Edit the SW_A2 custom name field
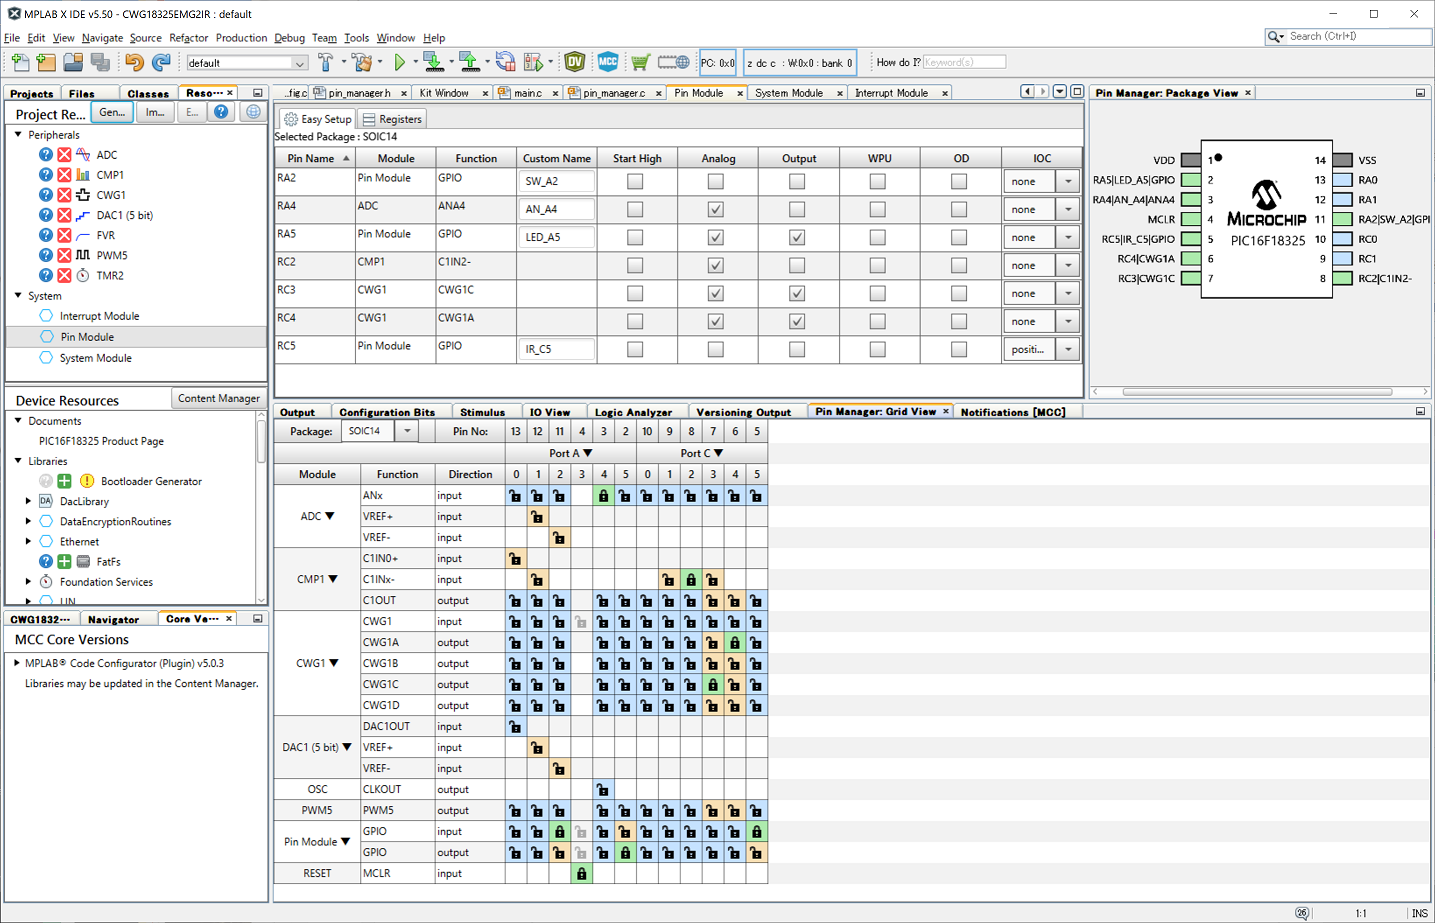This screenshot has height=923, width=1435. (556, 181)
